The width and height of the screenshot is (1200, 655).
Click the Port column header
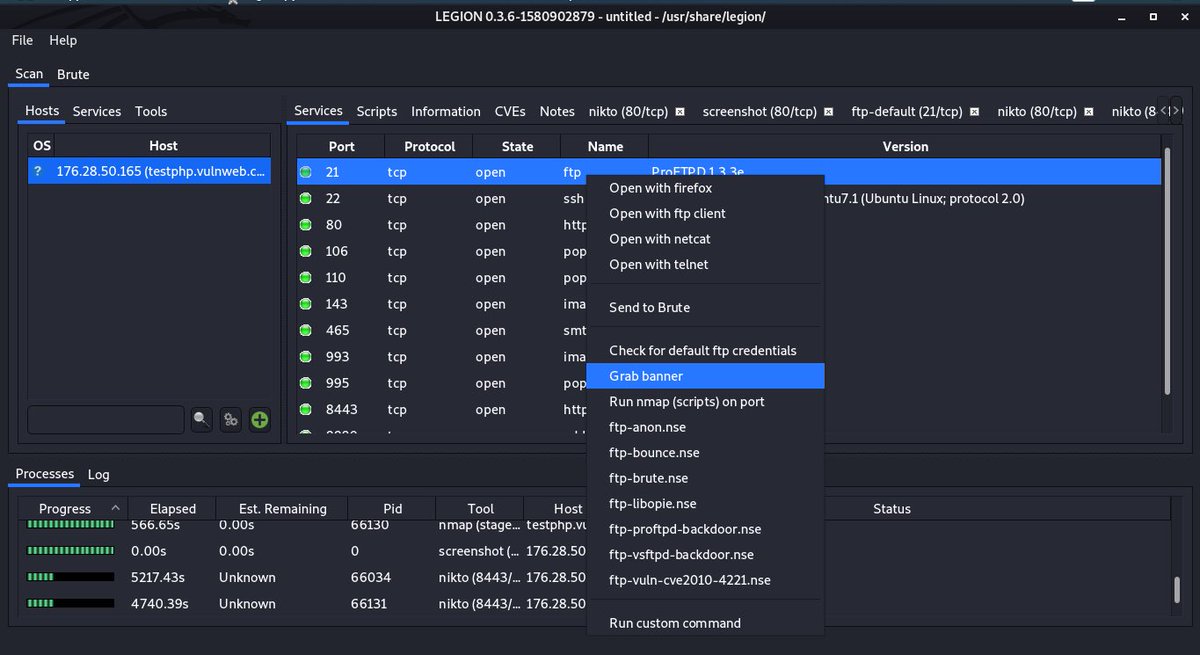(341, 146)
